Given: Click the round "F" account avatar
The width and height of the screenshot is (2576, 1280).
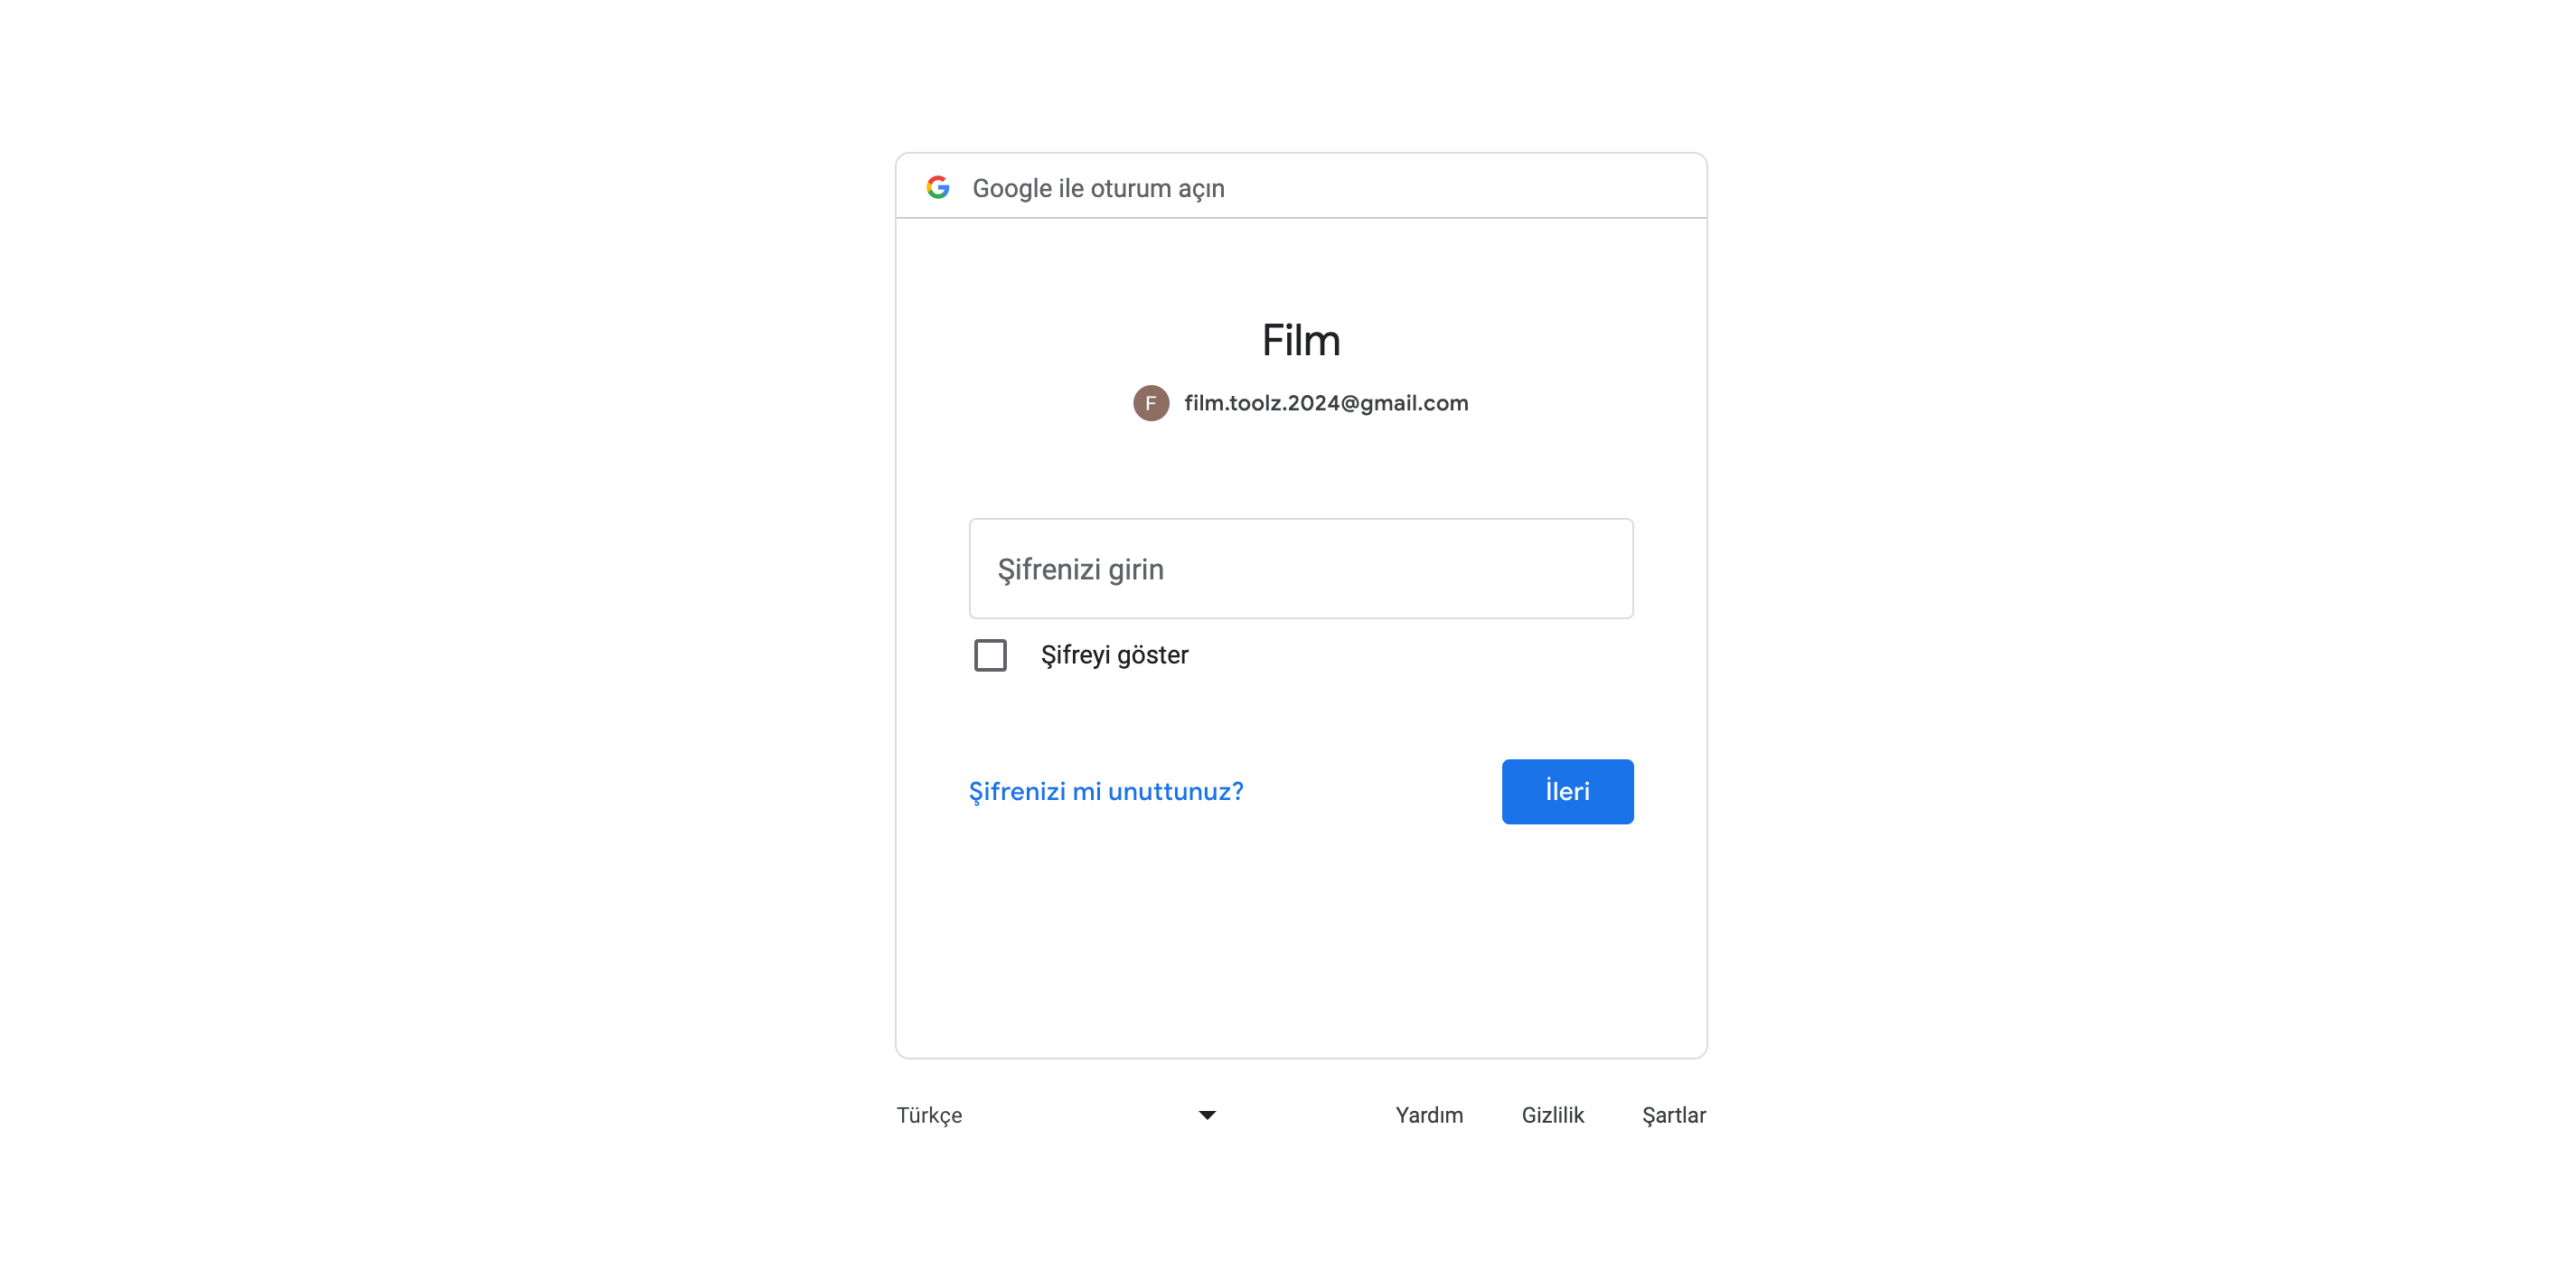Looking at the screenshot, I should point(1150,403).
